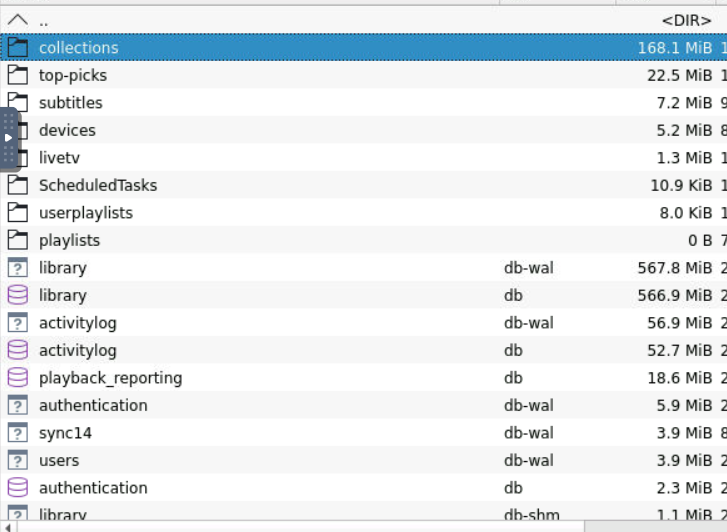Click the ScheduledTasks folder icon

point(17,185)
